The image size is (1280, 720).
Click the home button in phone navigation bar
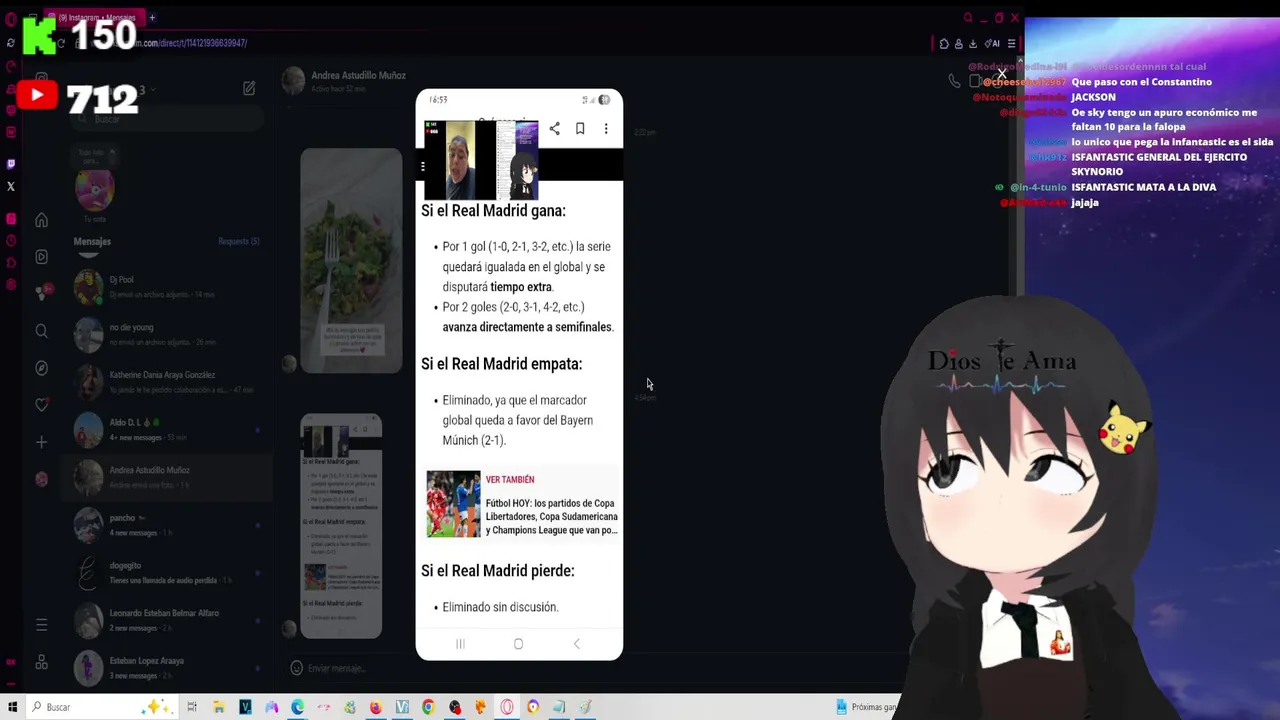point(518,644)
